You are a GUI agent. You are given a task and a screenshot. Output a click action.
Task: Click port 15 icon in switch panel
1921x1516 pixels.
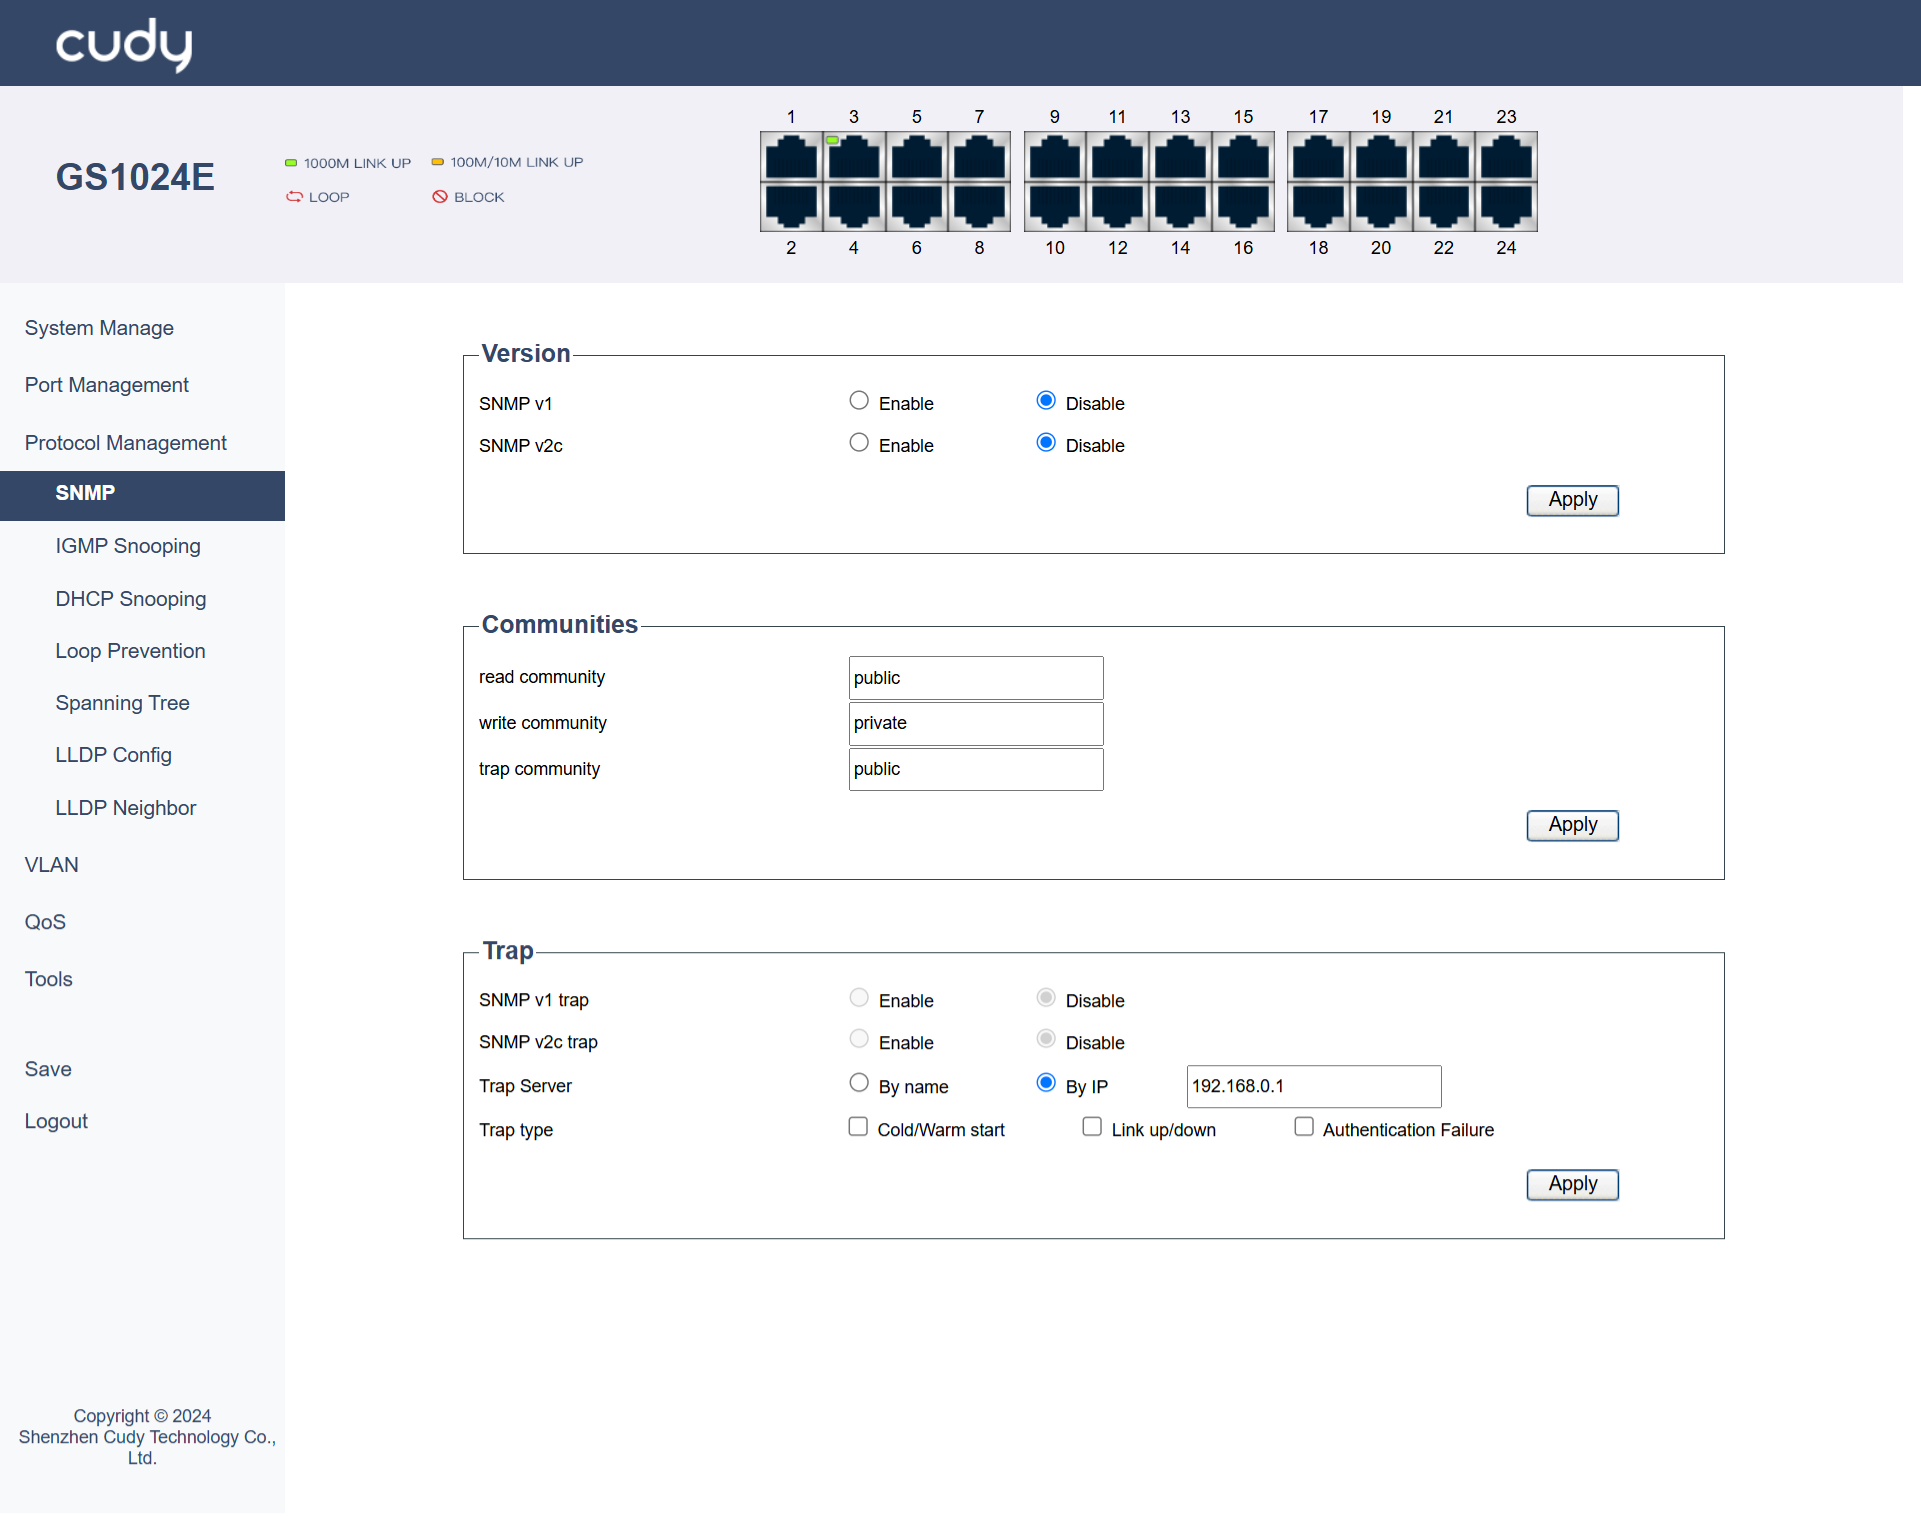pos(1244,157)
